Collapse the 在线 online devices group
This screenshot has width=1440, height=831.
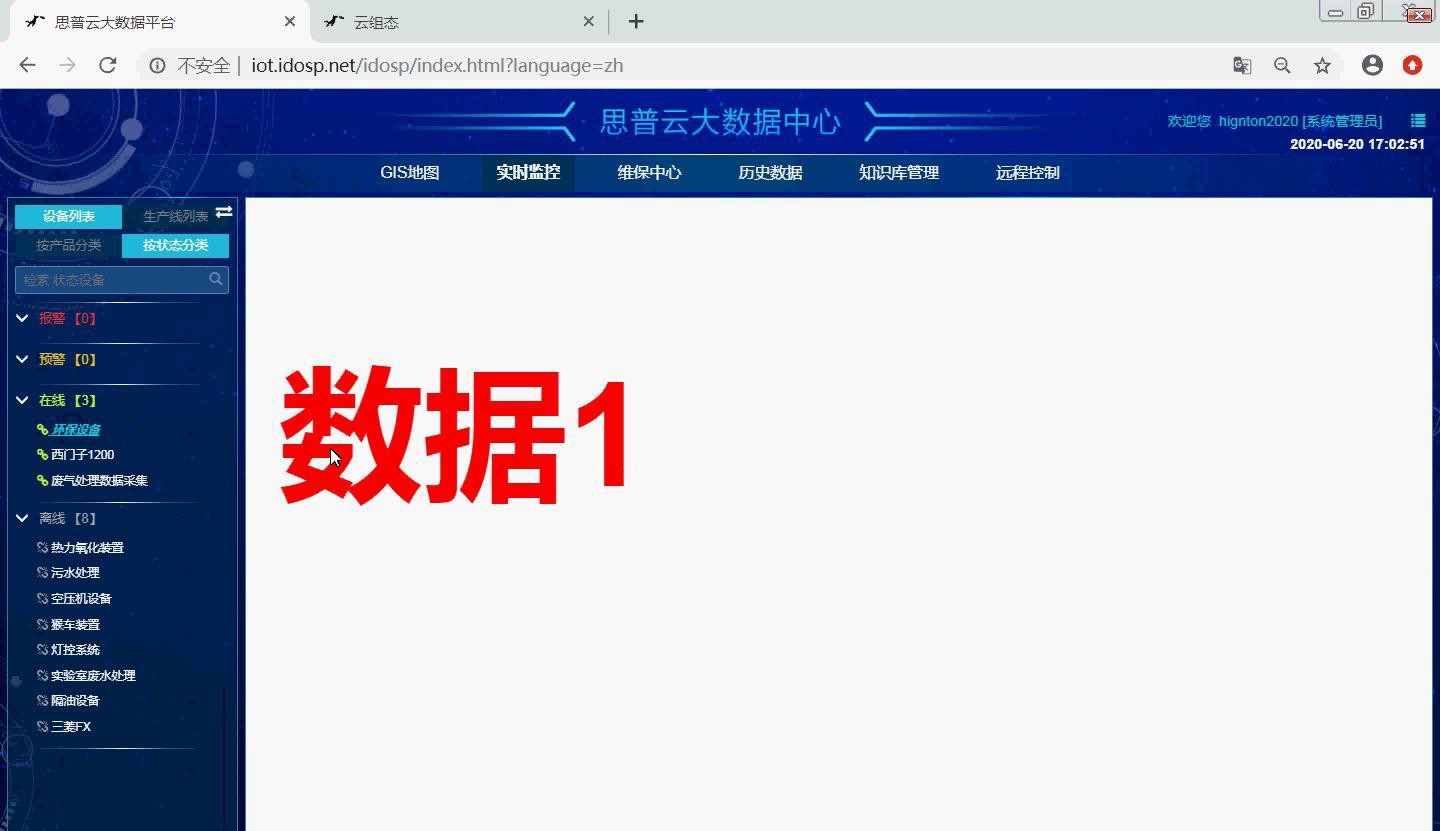coord(22,399)
